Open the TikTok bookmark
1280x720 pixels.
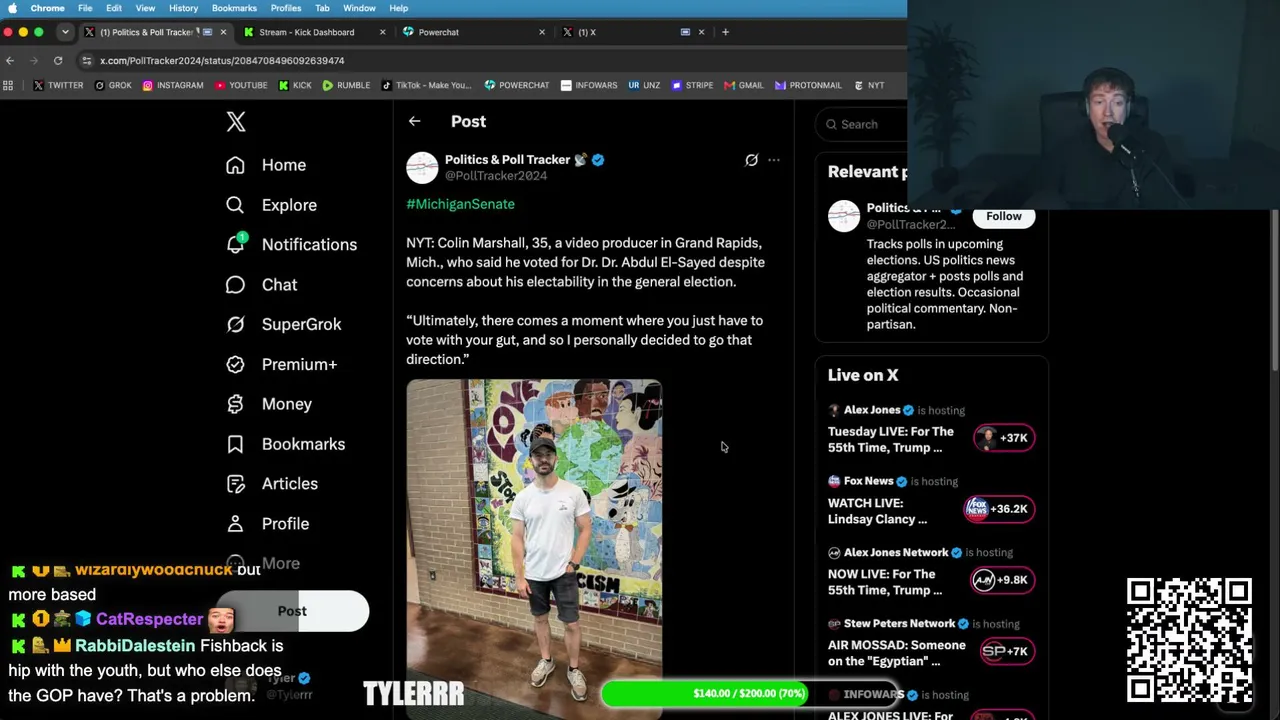pyautogui.click(x=426, y=85)
